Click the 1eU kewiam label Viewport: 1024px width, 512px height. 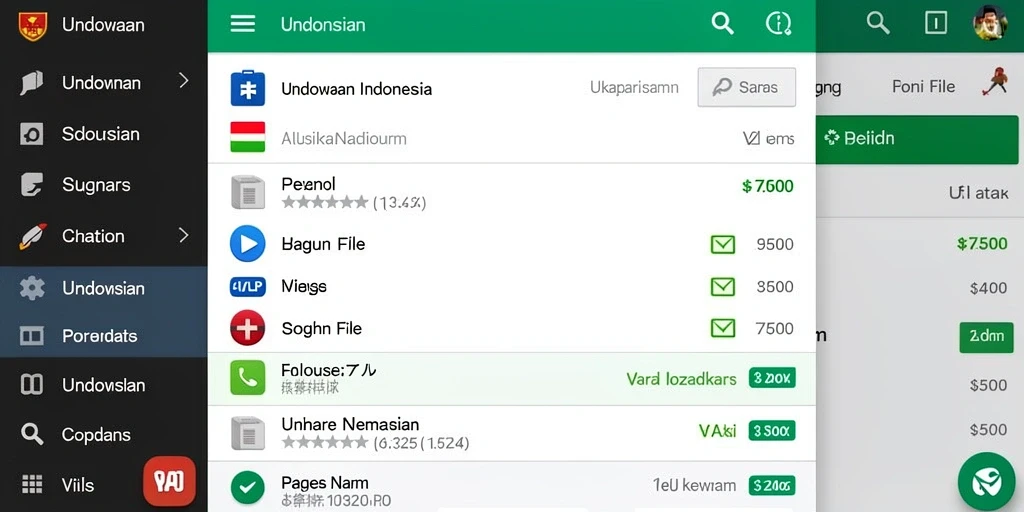click(694, 486)
